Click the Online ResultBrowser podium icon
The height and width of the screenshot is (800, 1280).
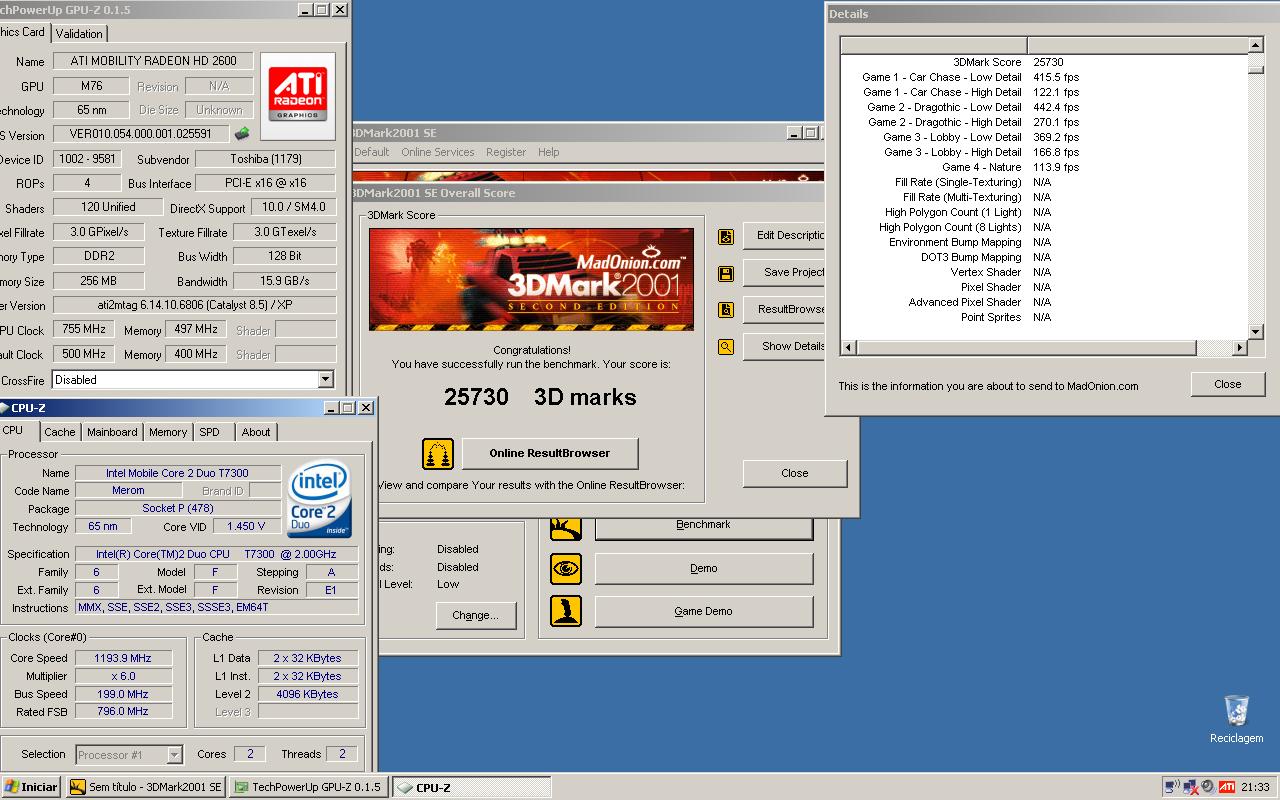pos(438,454)
